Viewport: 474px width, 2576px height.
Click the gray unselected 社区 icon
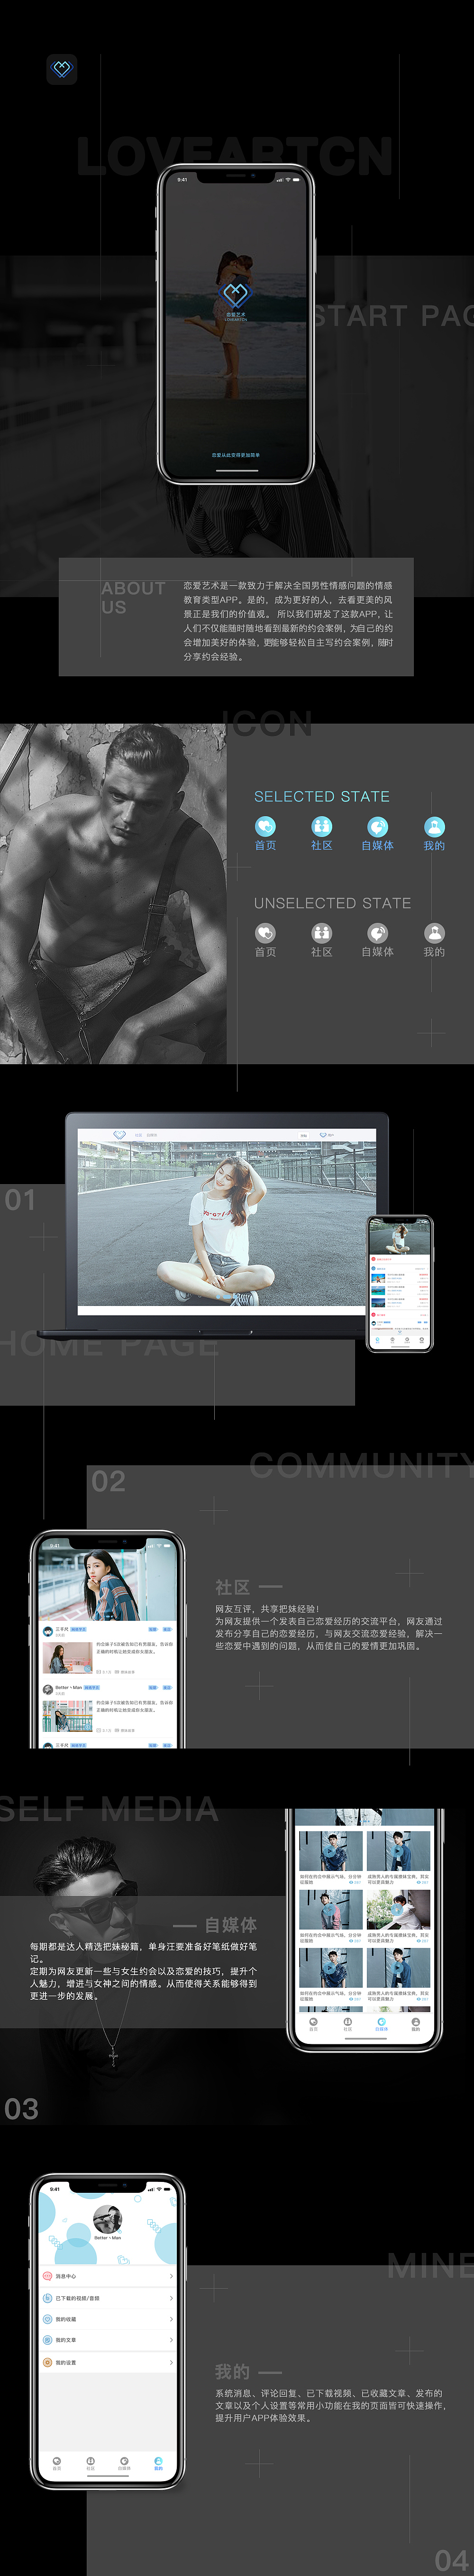click(x=321, y=932)
